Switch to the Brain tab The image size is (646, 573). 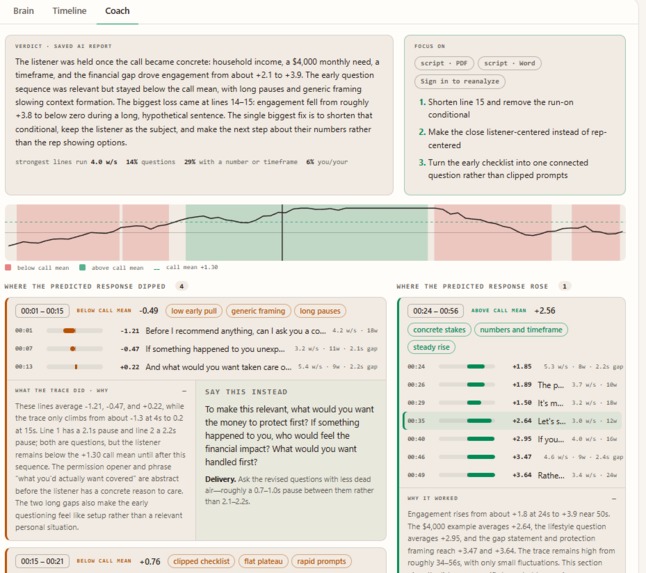pos(23,11)
